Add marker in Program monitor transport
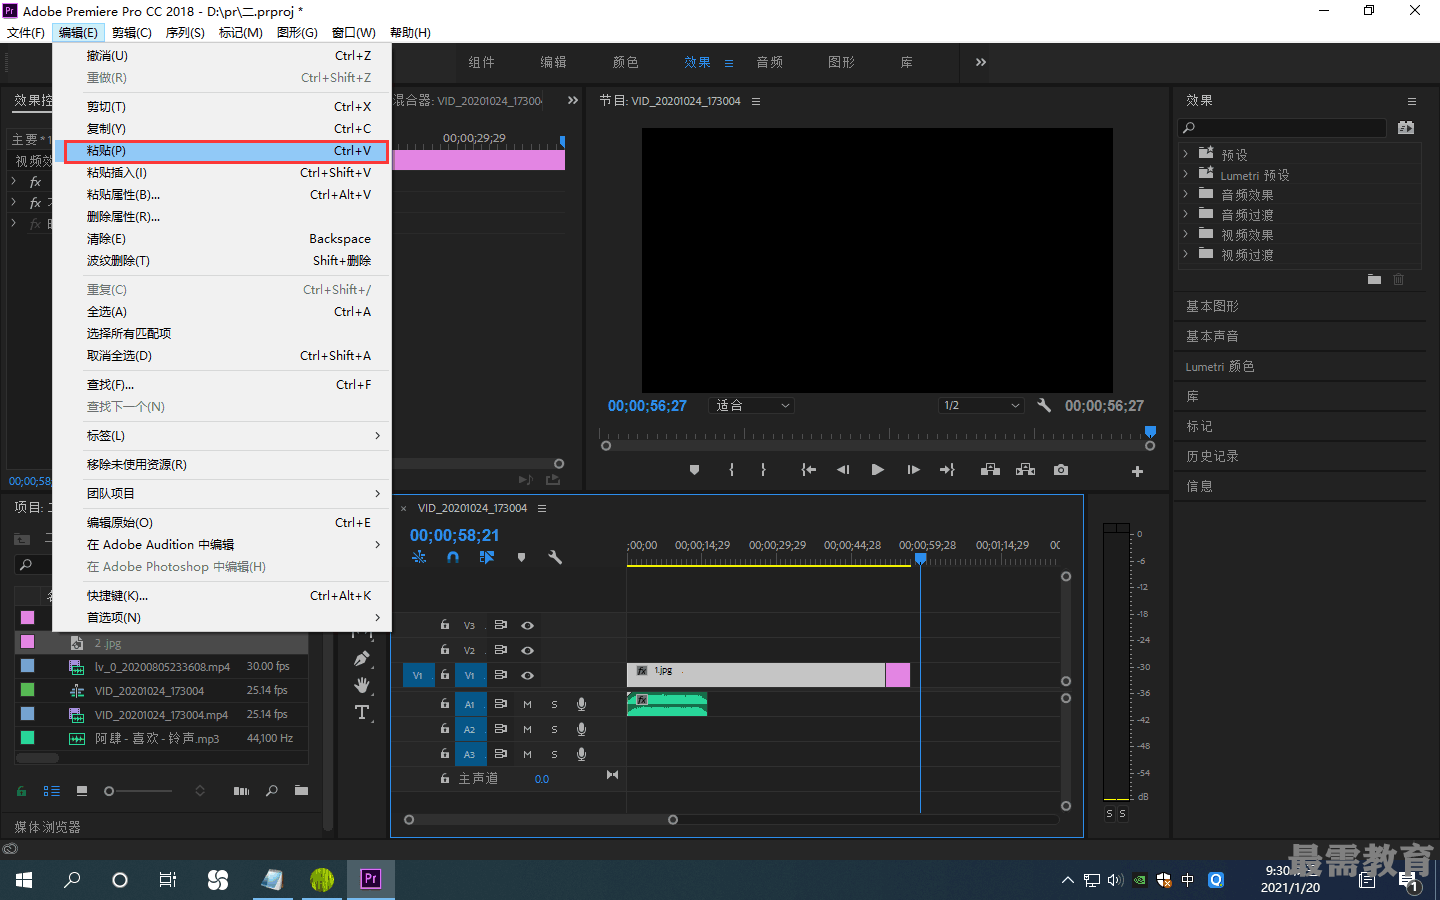The width and height of the screenshot is (1440, 900). (x=694, y=470)
